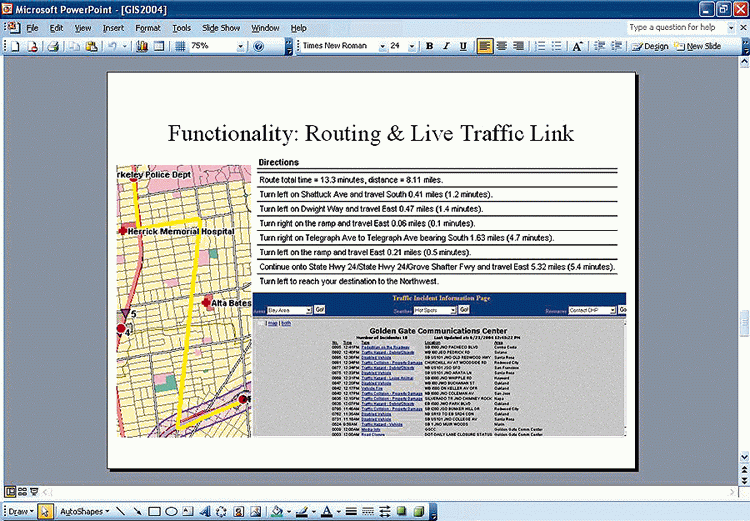Click the Fill Color paint bucket swatch

(277, 511)
